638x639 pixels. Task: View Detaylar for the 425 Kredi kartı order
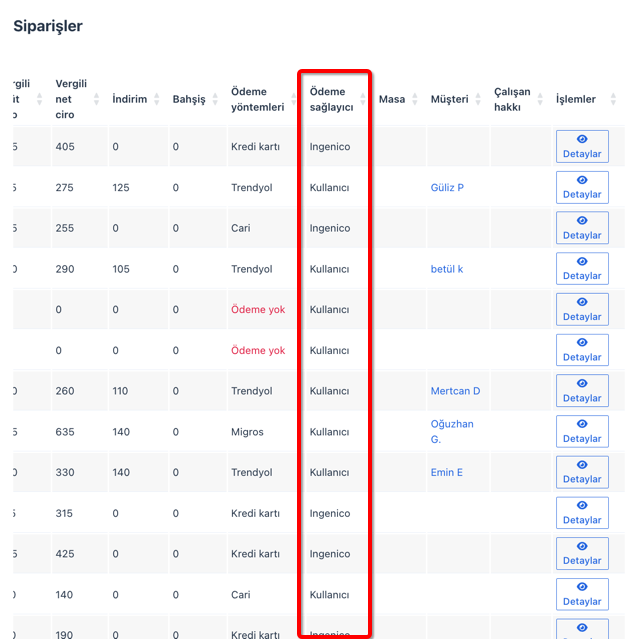[x=582, y=554]
